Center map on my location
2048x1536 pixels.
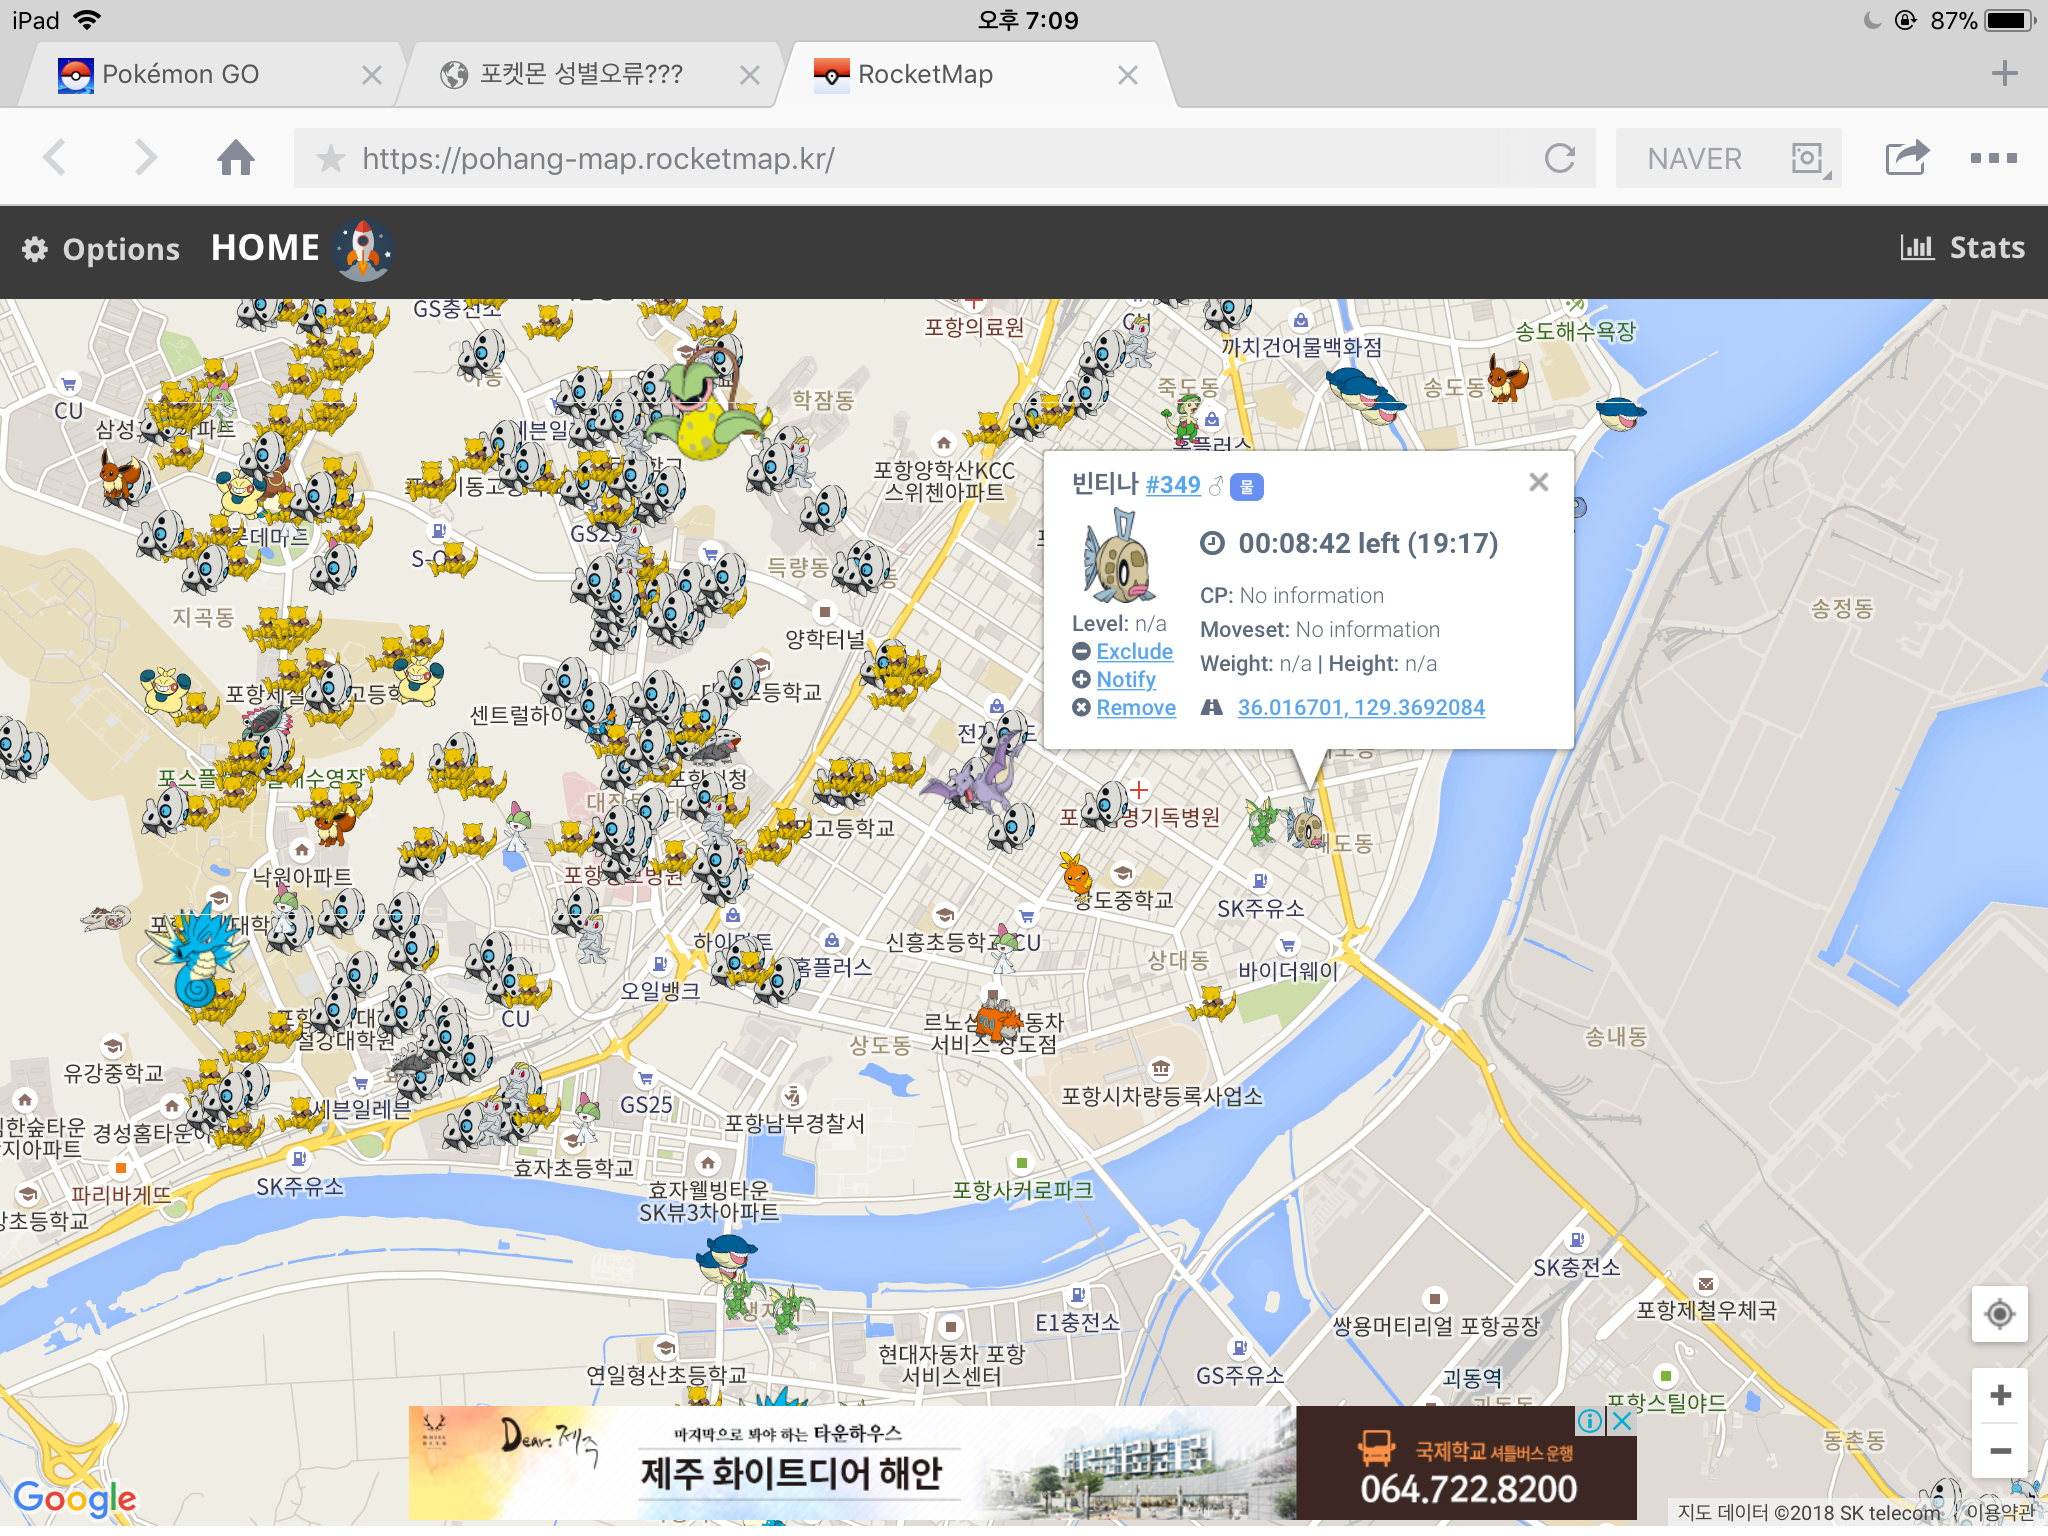click(2000, 1314)
